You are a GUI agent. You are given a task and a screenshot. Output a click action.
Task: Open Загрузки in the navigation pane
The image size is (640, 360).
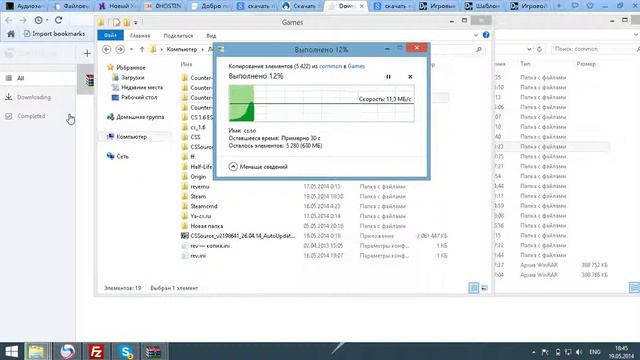tap(128, 77)
